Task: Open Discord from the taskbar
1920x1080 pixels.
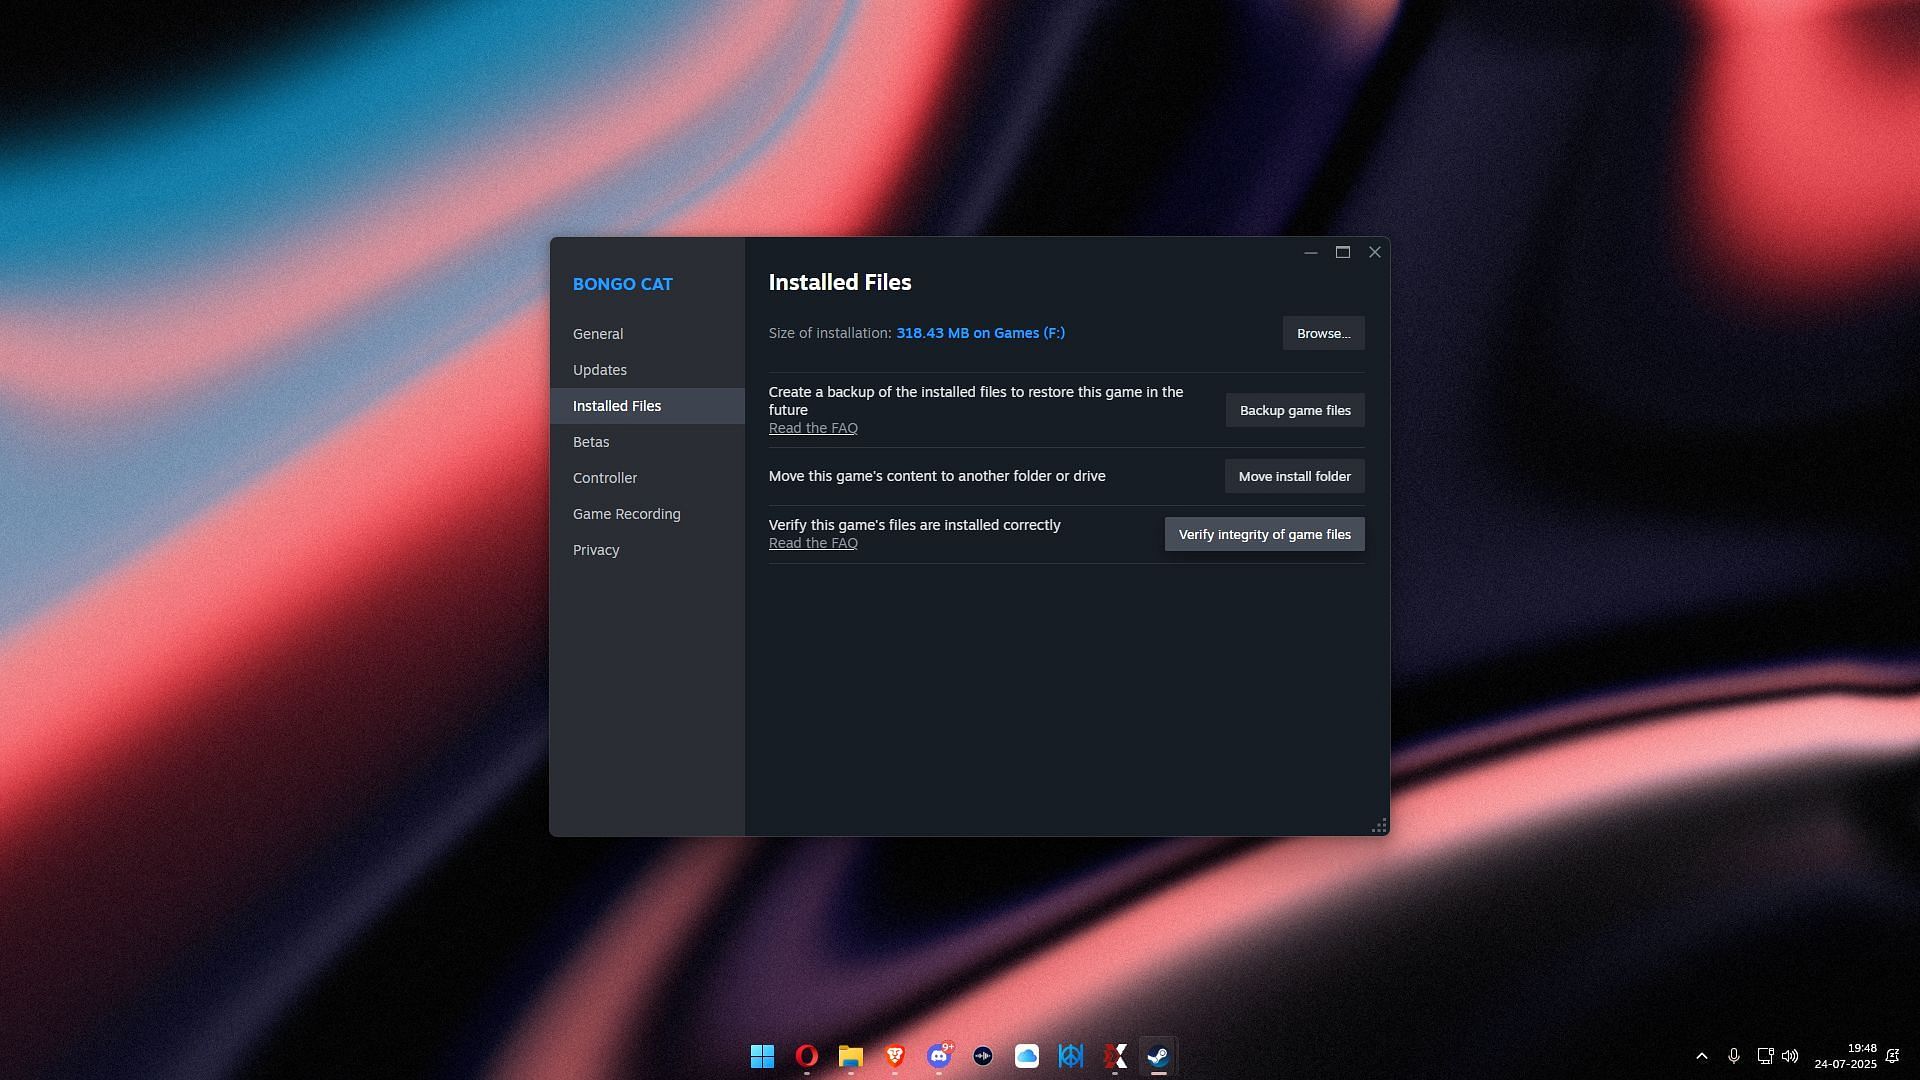Action: pyautogui.click(x=938, y=1056)
